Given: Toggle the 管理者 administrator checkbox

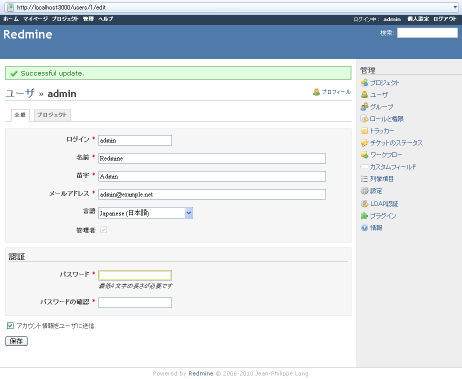Looking at the screenshot, I should pyautogui.click(x=103, y=230).
